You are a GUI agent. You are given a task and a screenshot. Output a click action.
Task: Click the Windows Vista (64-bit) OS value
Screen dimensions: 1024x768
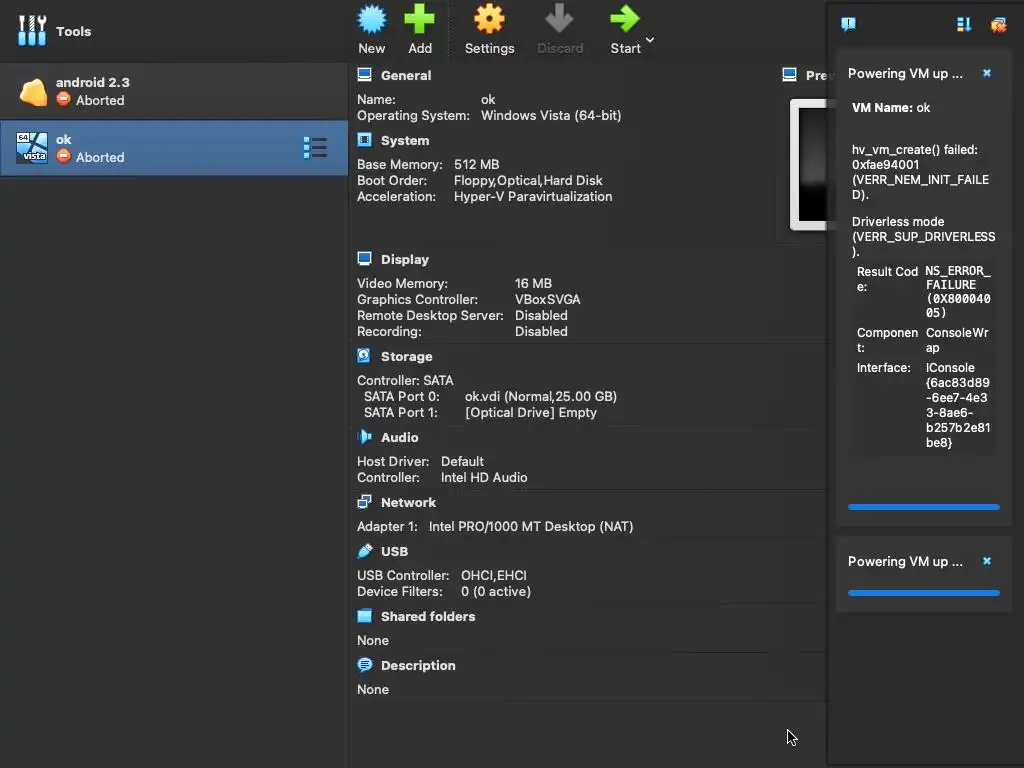pyautogui.click(x=551, y=116)
